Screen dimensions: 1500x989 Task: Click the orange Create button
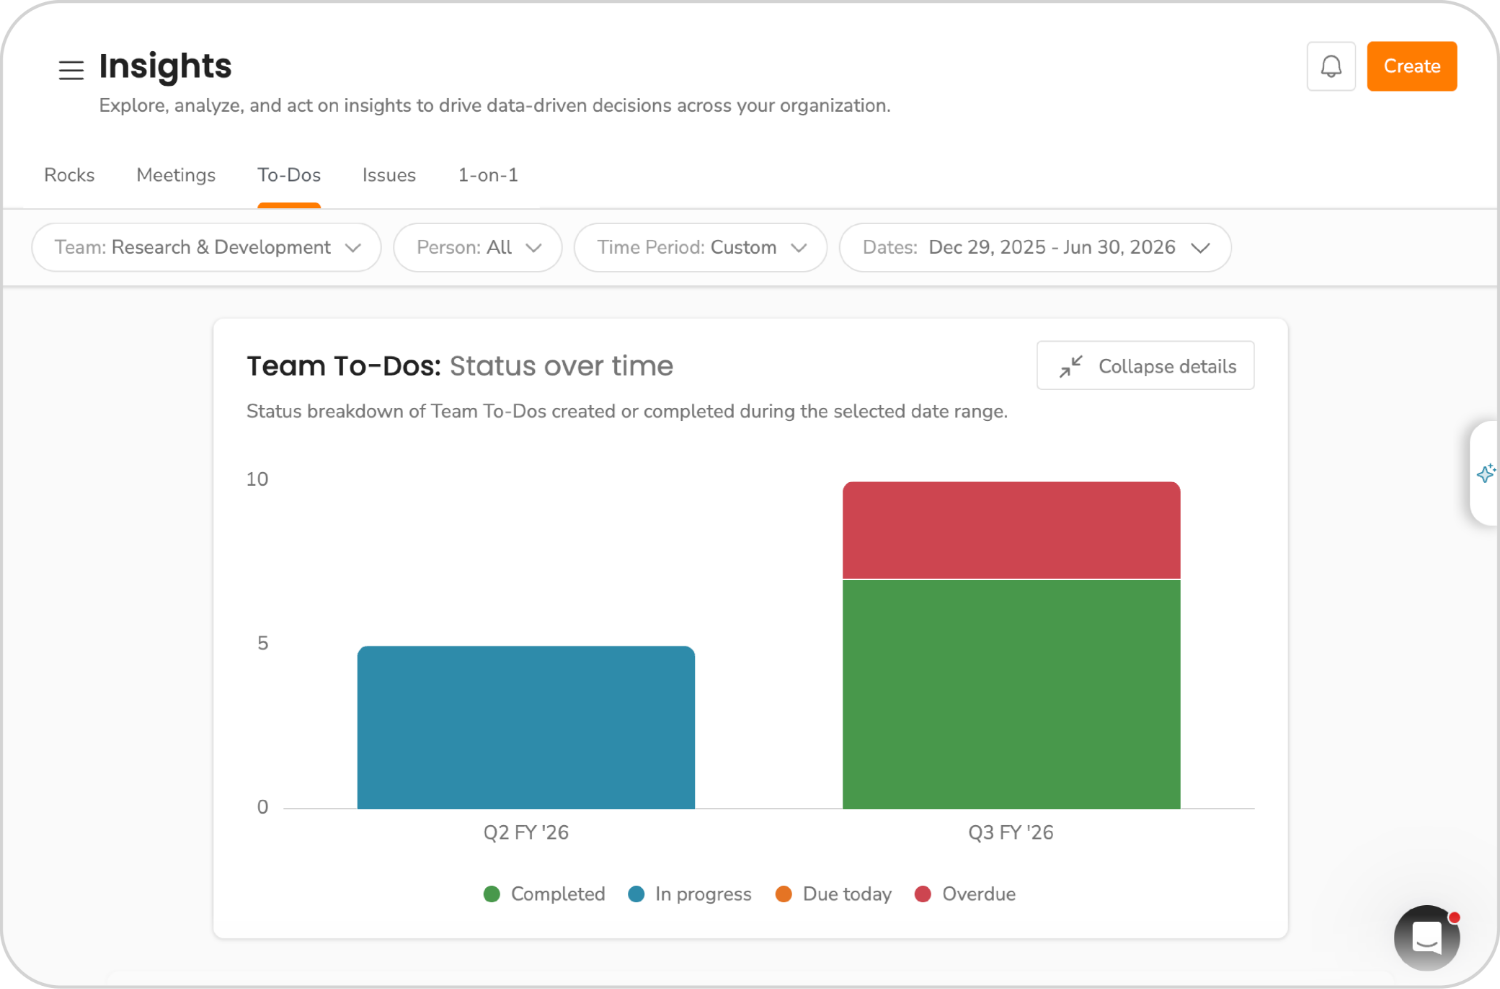click(1411, 66)
